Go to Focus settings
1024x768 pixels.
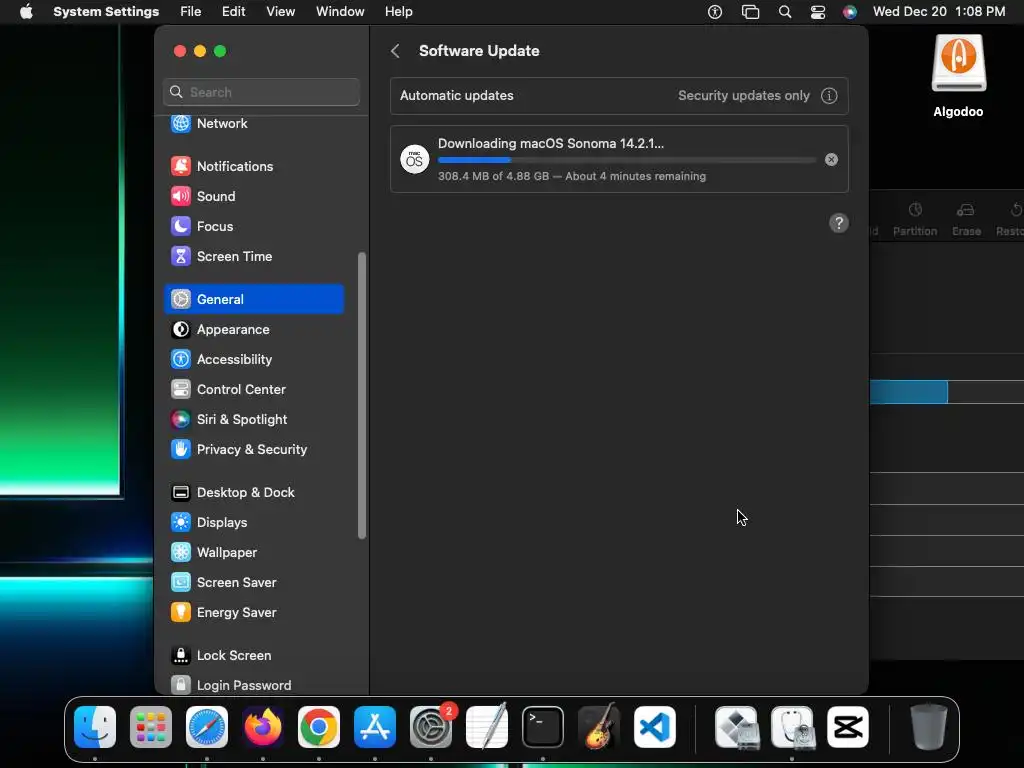coord(254,227)
